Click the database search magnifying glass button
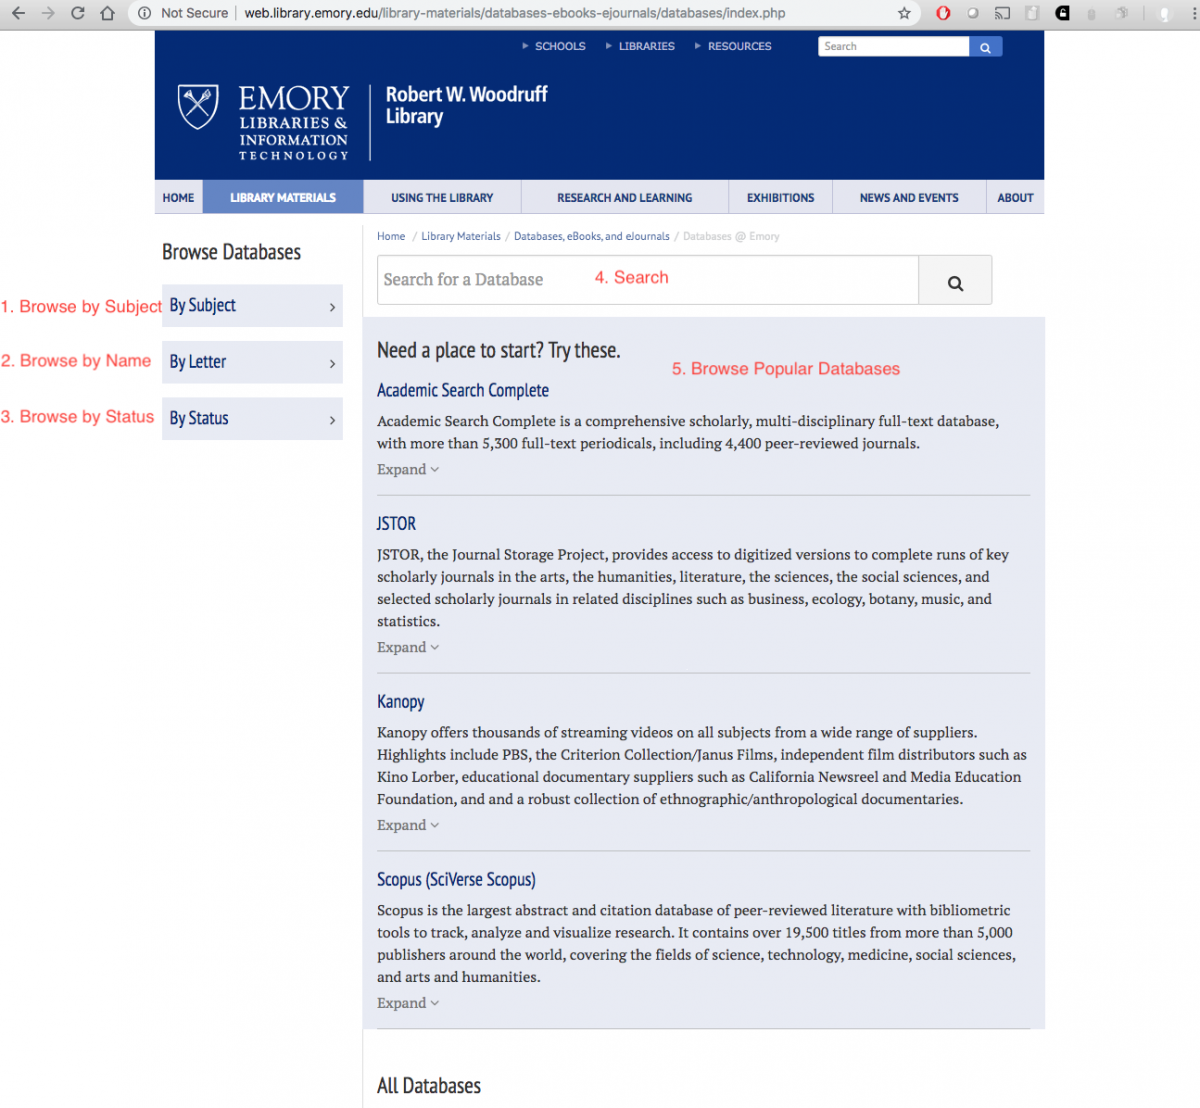The image size is (1200, 1108). [955, 283]
